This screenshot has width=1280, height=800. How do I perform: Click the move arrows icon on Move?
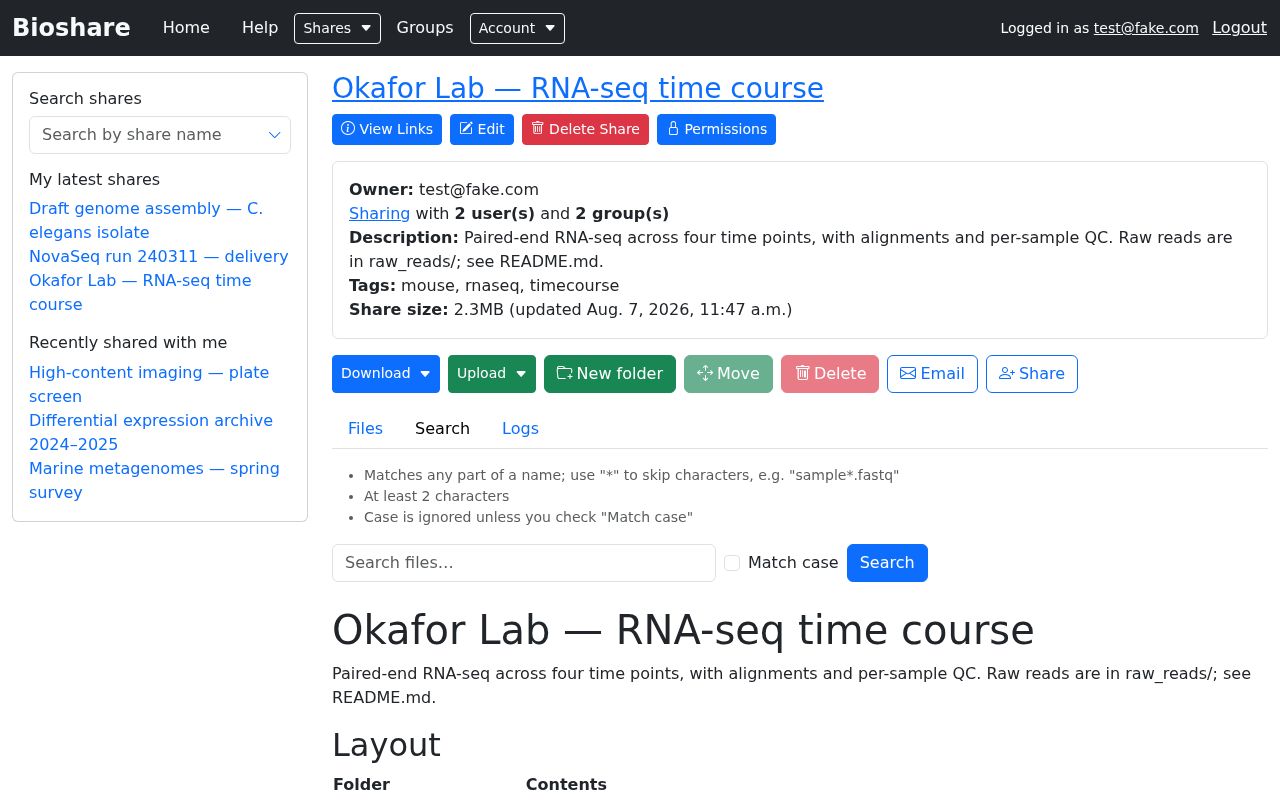(x=705, y=373)
